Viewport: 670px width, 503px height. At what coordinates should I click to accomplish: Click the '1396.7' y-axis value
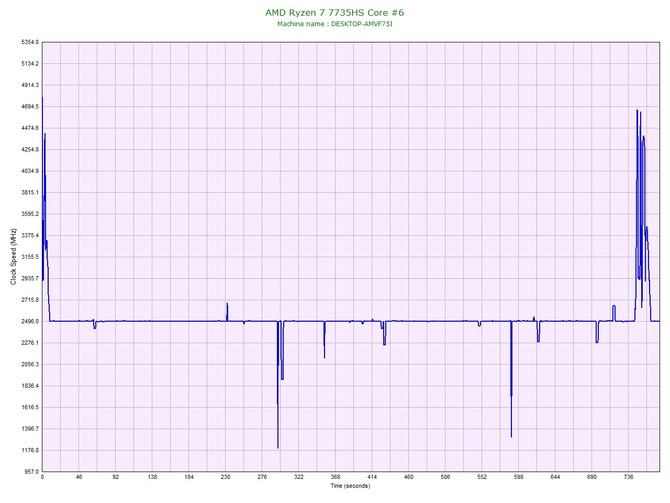tap(30, 429)
